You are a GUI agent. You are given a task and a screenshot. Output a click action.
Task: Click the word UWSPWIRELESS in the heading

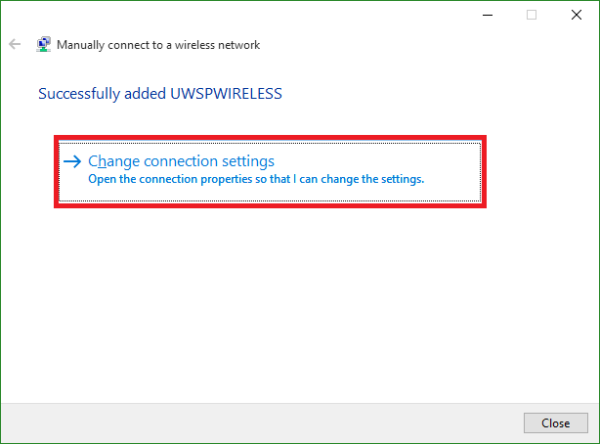pos(226,94)
